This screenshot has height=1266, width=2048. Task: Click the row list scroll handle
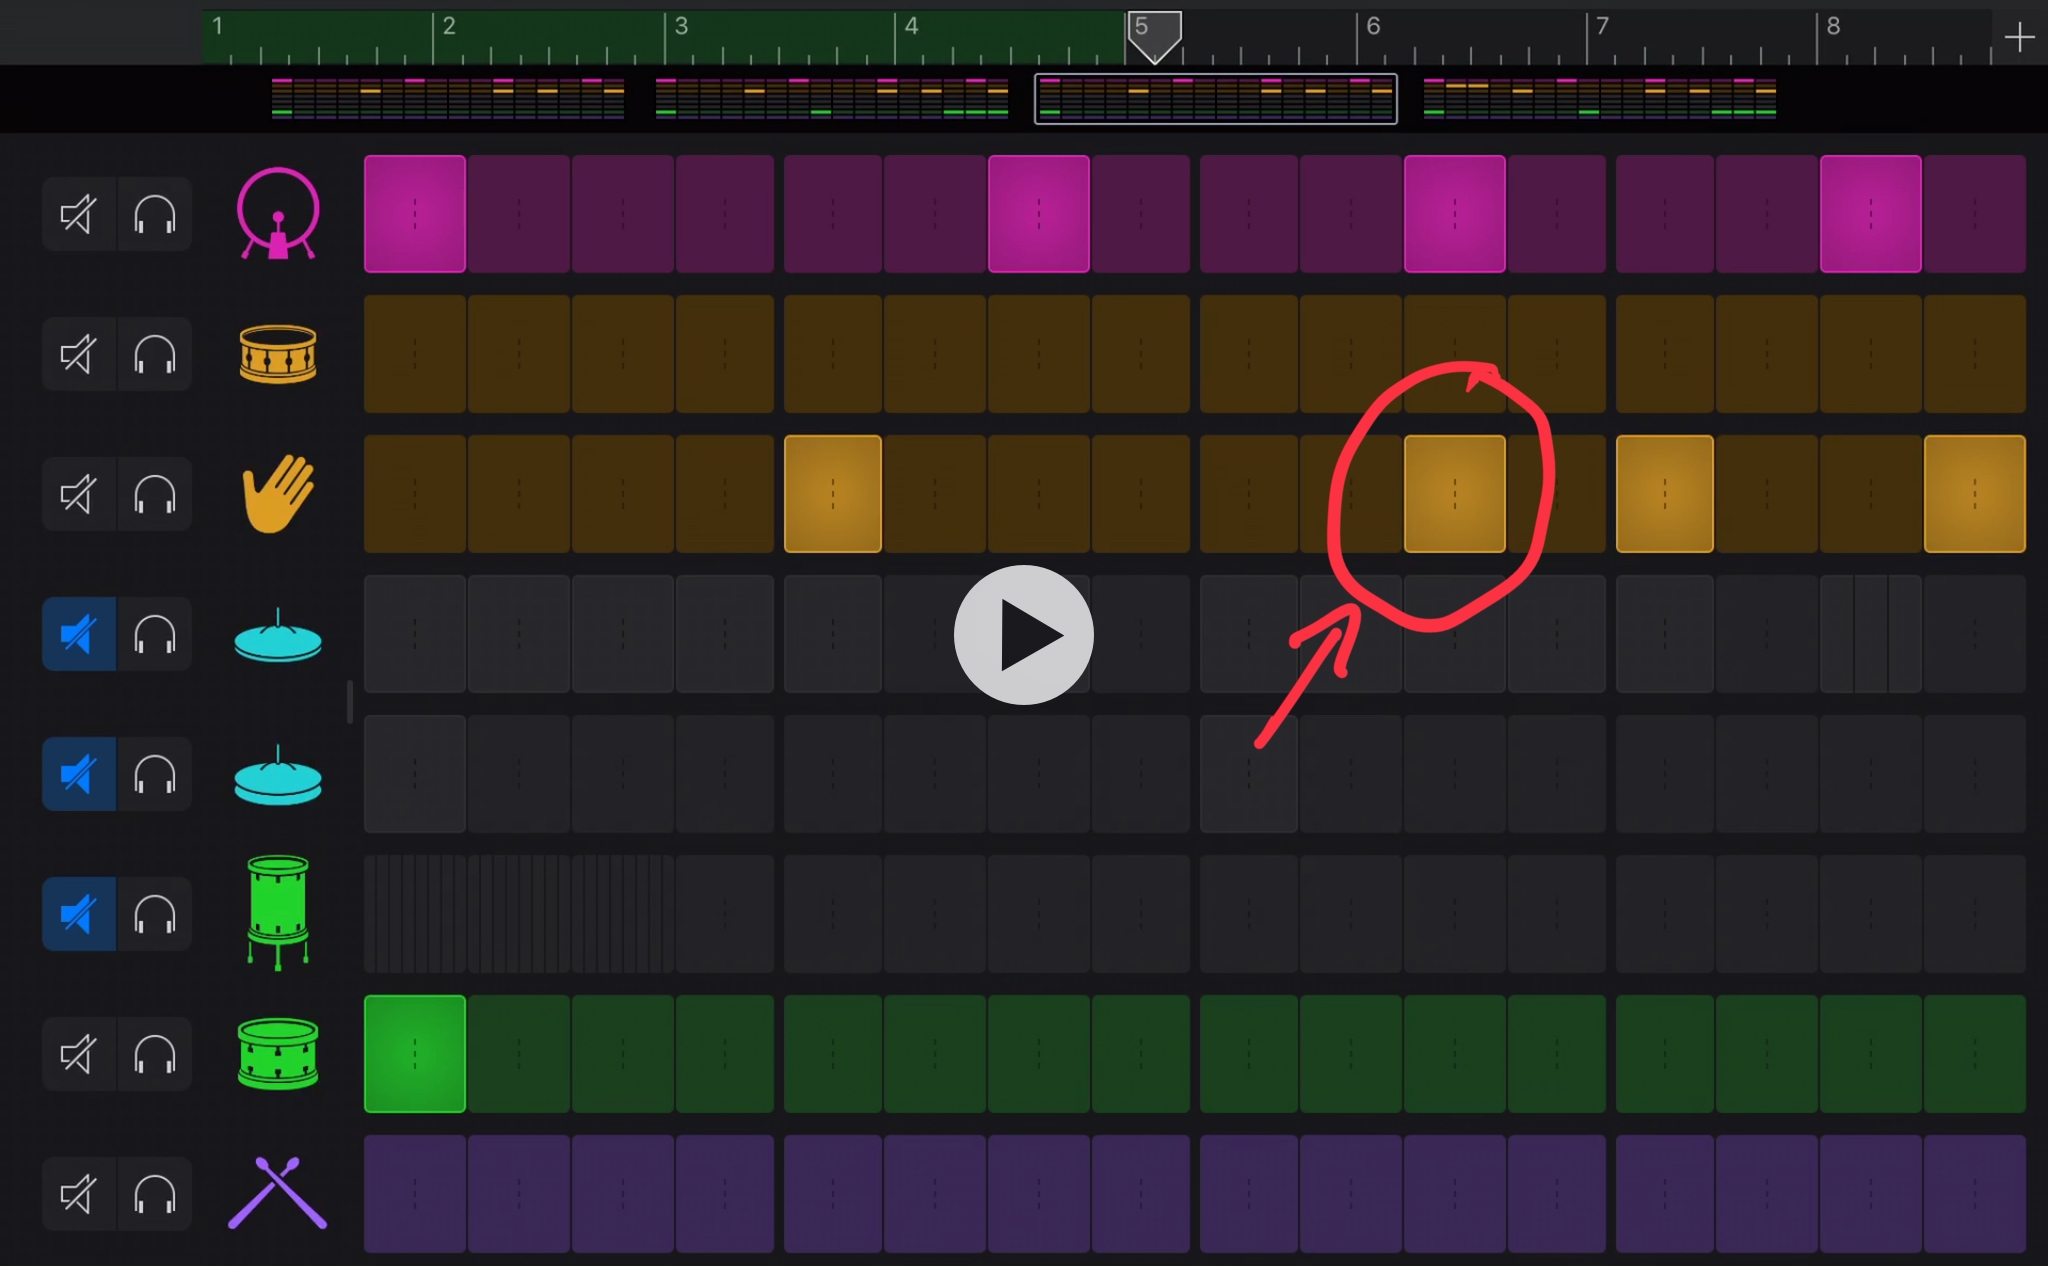[349, 702]
